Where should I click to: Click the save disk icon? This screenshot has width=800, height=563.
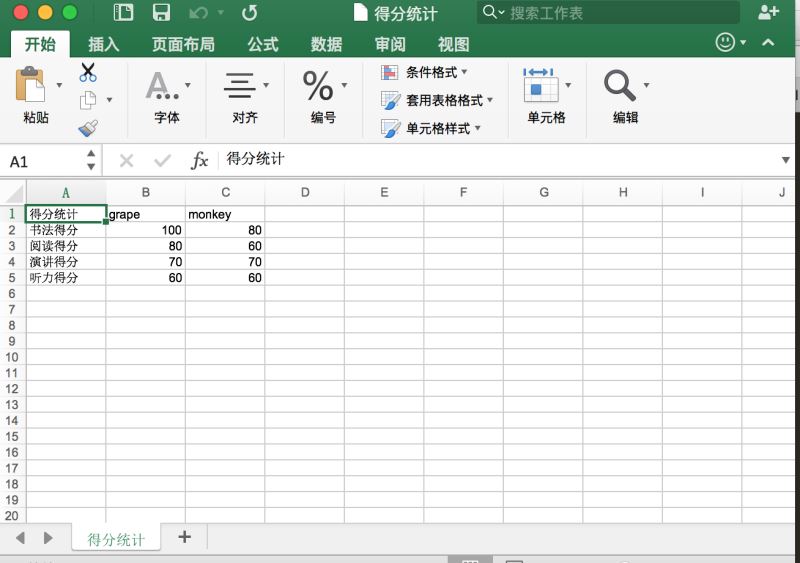(161, 12)
